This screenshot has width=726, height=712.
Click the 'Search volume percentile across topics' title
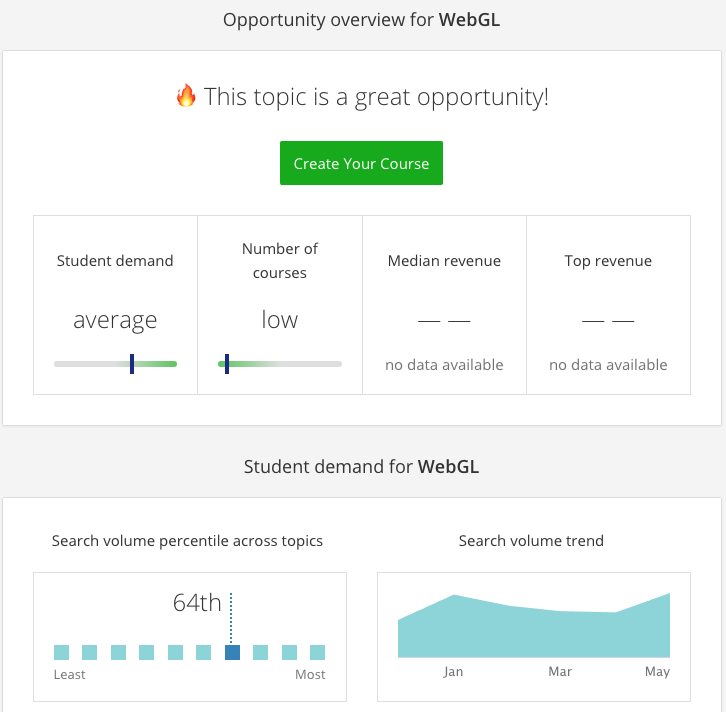pyautogui.click(x=188, y=541)
